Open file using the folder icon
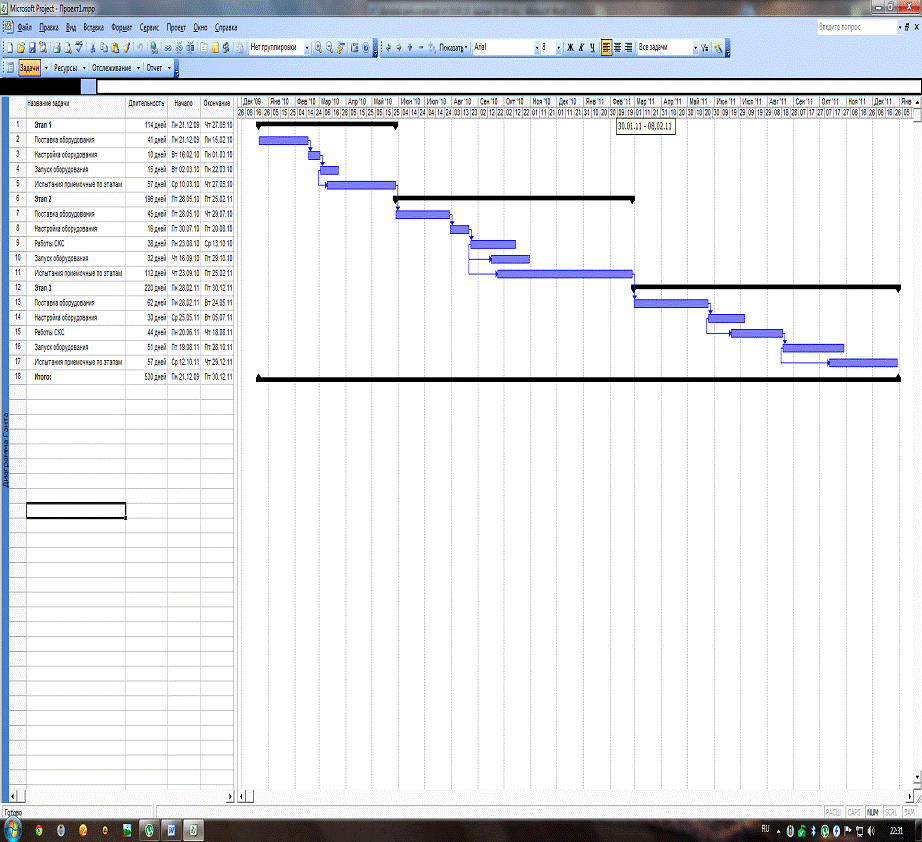 click(x=20, y=47)
